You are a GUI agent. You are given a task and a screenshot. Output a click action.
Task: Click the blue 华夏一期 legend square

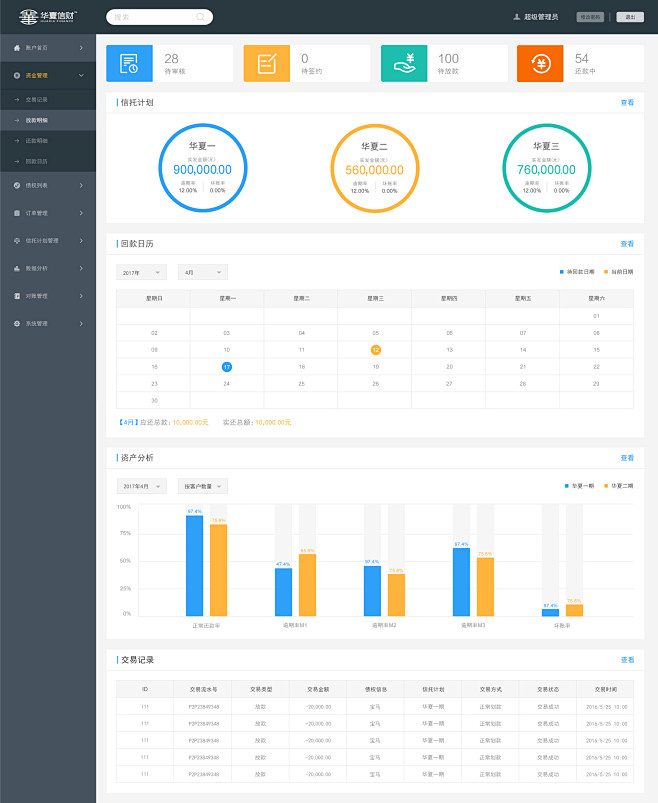(566, 486)
